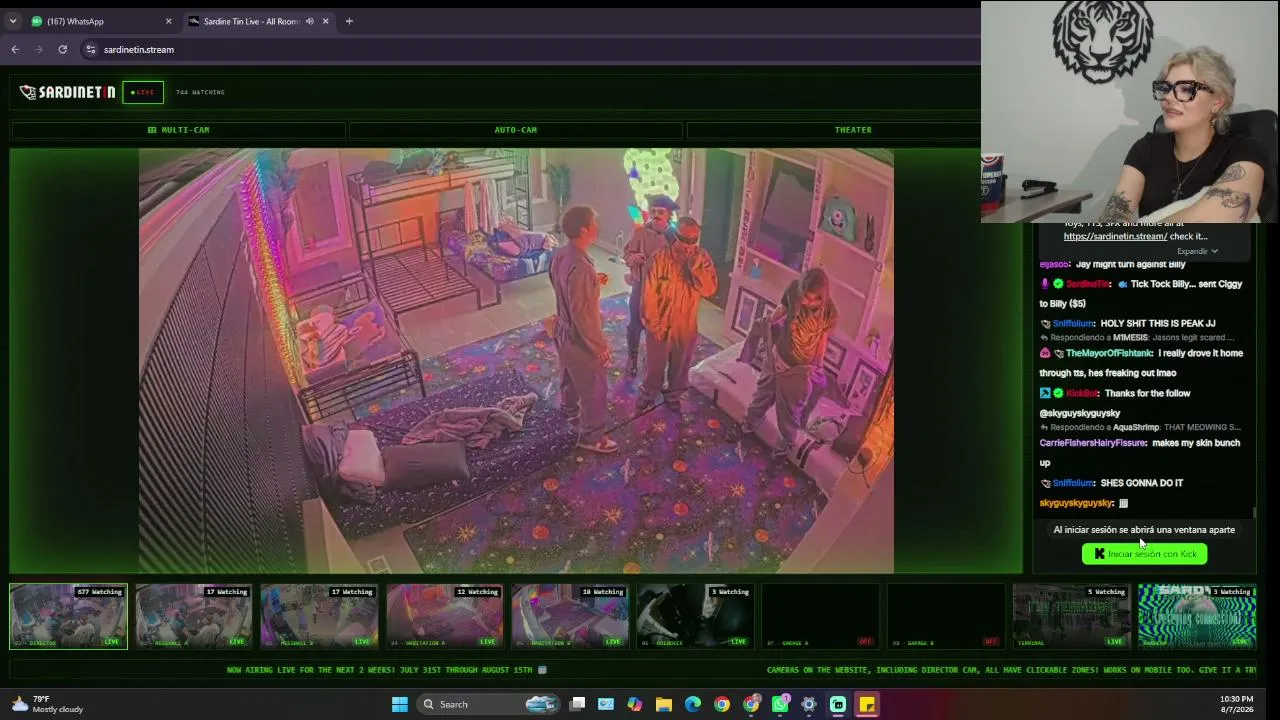Screen dimensions: 1280x720
Task: Click the LIVE status badge
Action: coord(143,92)
